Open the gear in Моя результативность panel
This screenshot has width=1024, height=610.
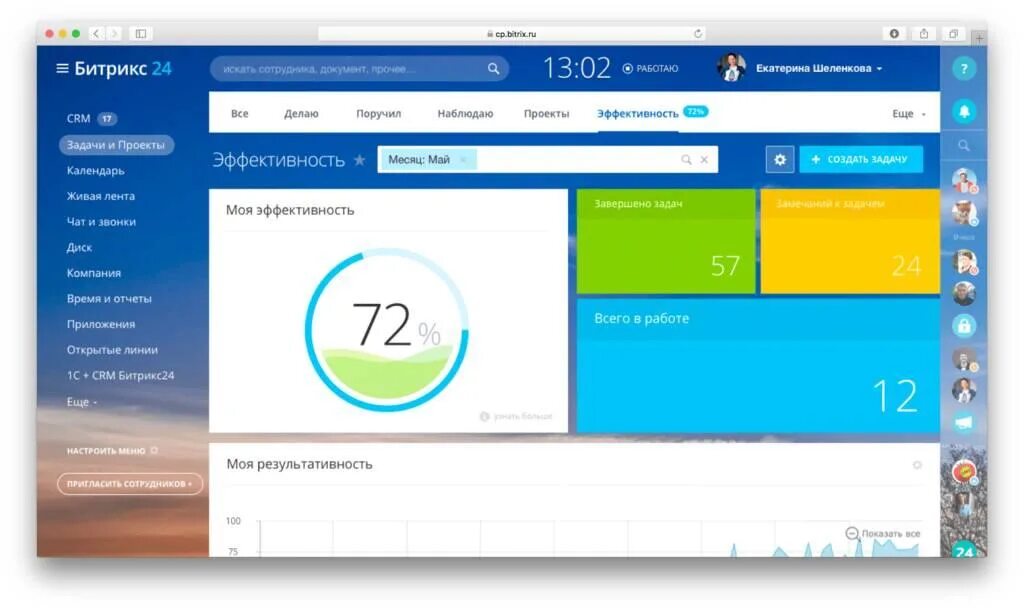click(x=917, y=465)
